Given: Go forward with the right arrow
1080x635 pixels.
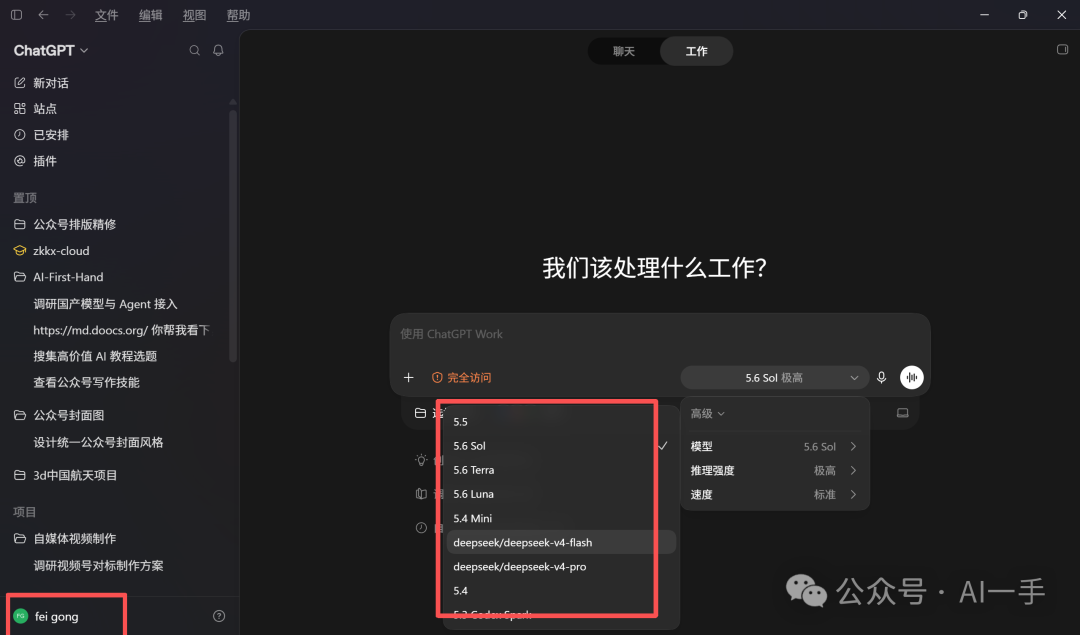Looking at the screenshot, I should pos(70,14).
